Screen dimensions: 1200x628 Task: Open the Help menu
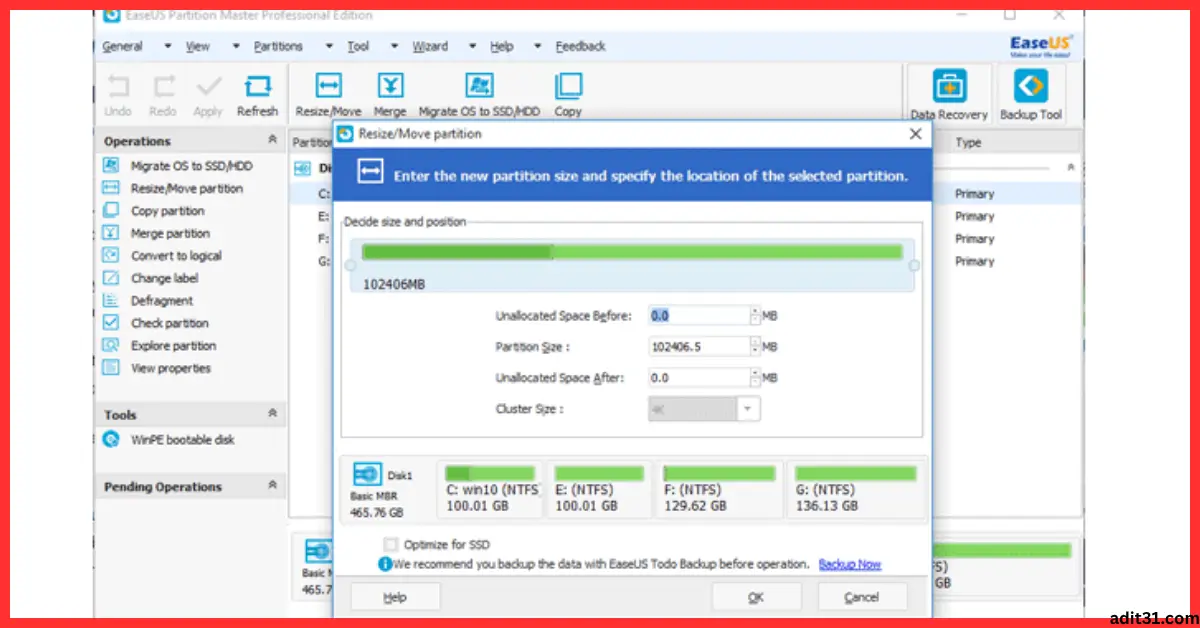tap(501, 46)
